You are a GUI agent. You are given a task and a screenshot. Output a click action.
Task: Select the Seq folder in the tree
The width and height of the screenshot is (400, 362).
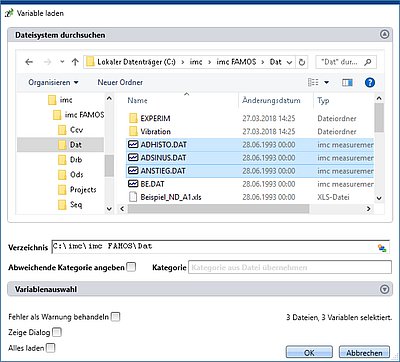70,204
